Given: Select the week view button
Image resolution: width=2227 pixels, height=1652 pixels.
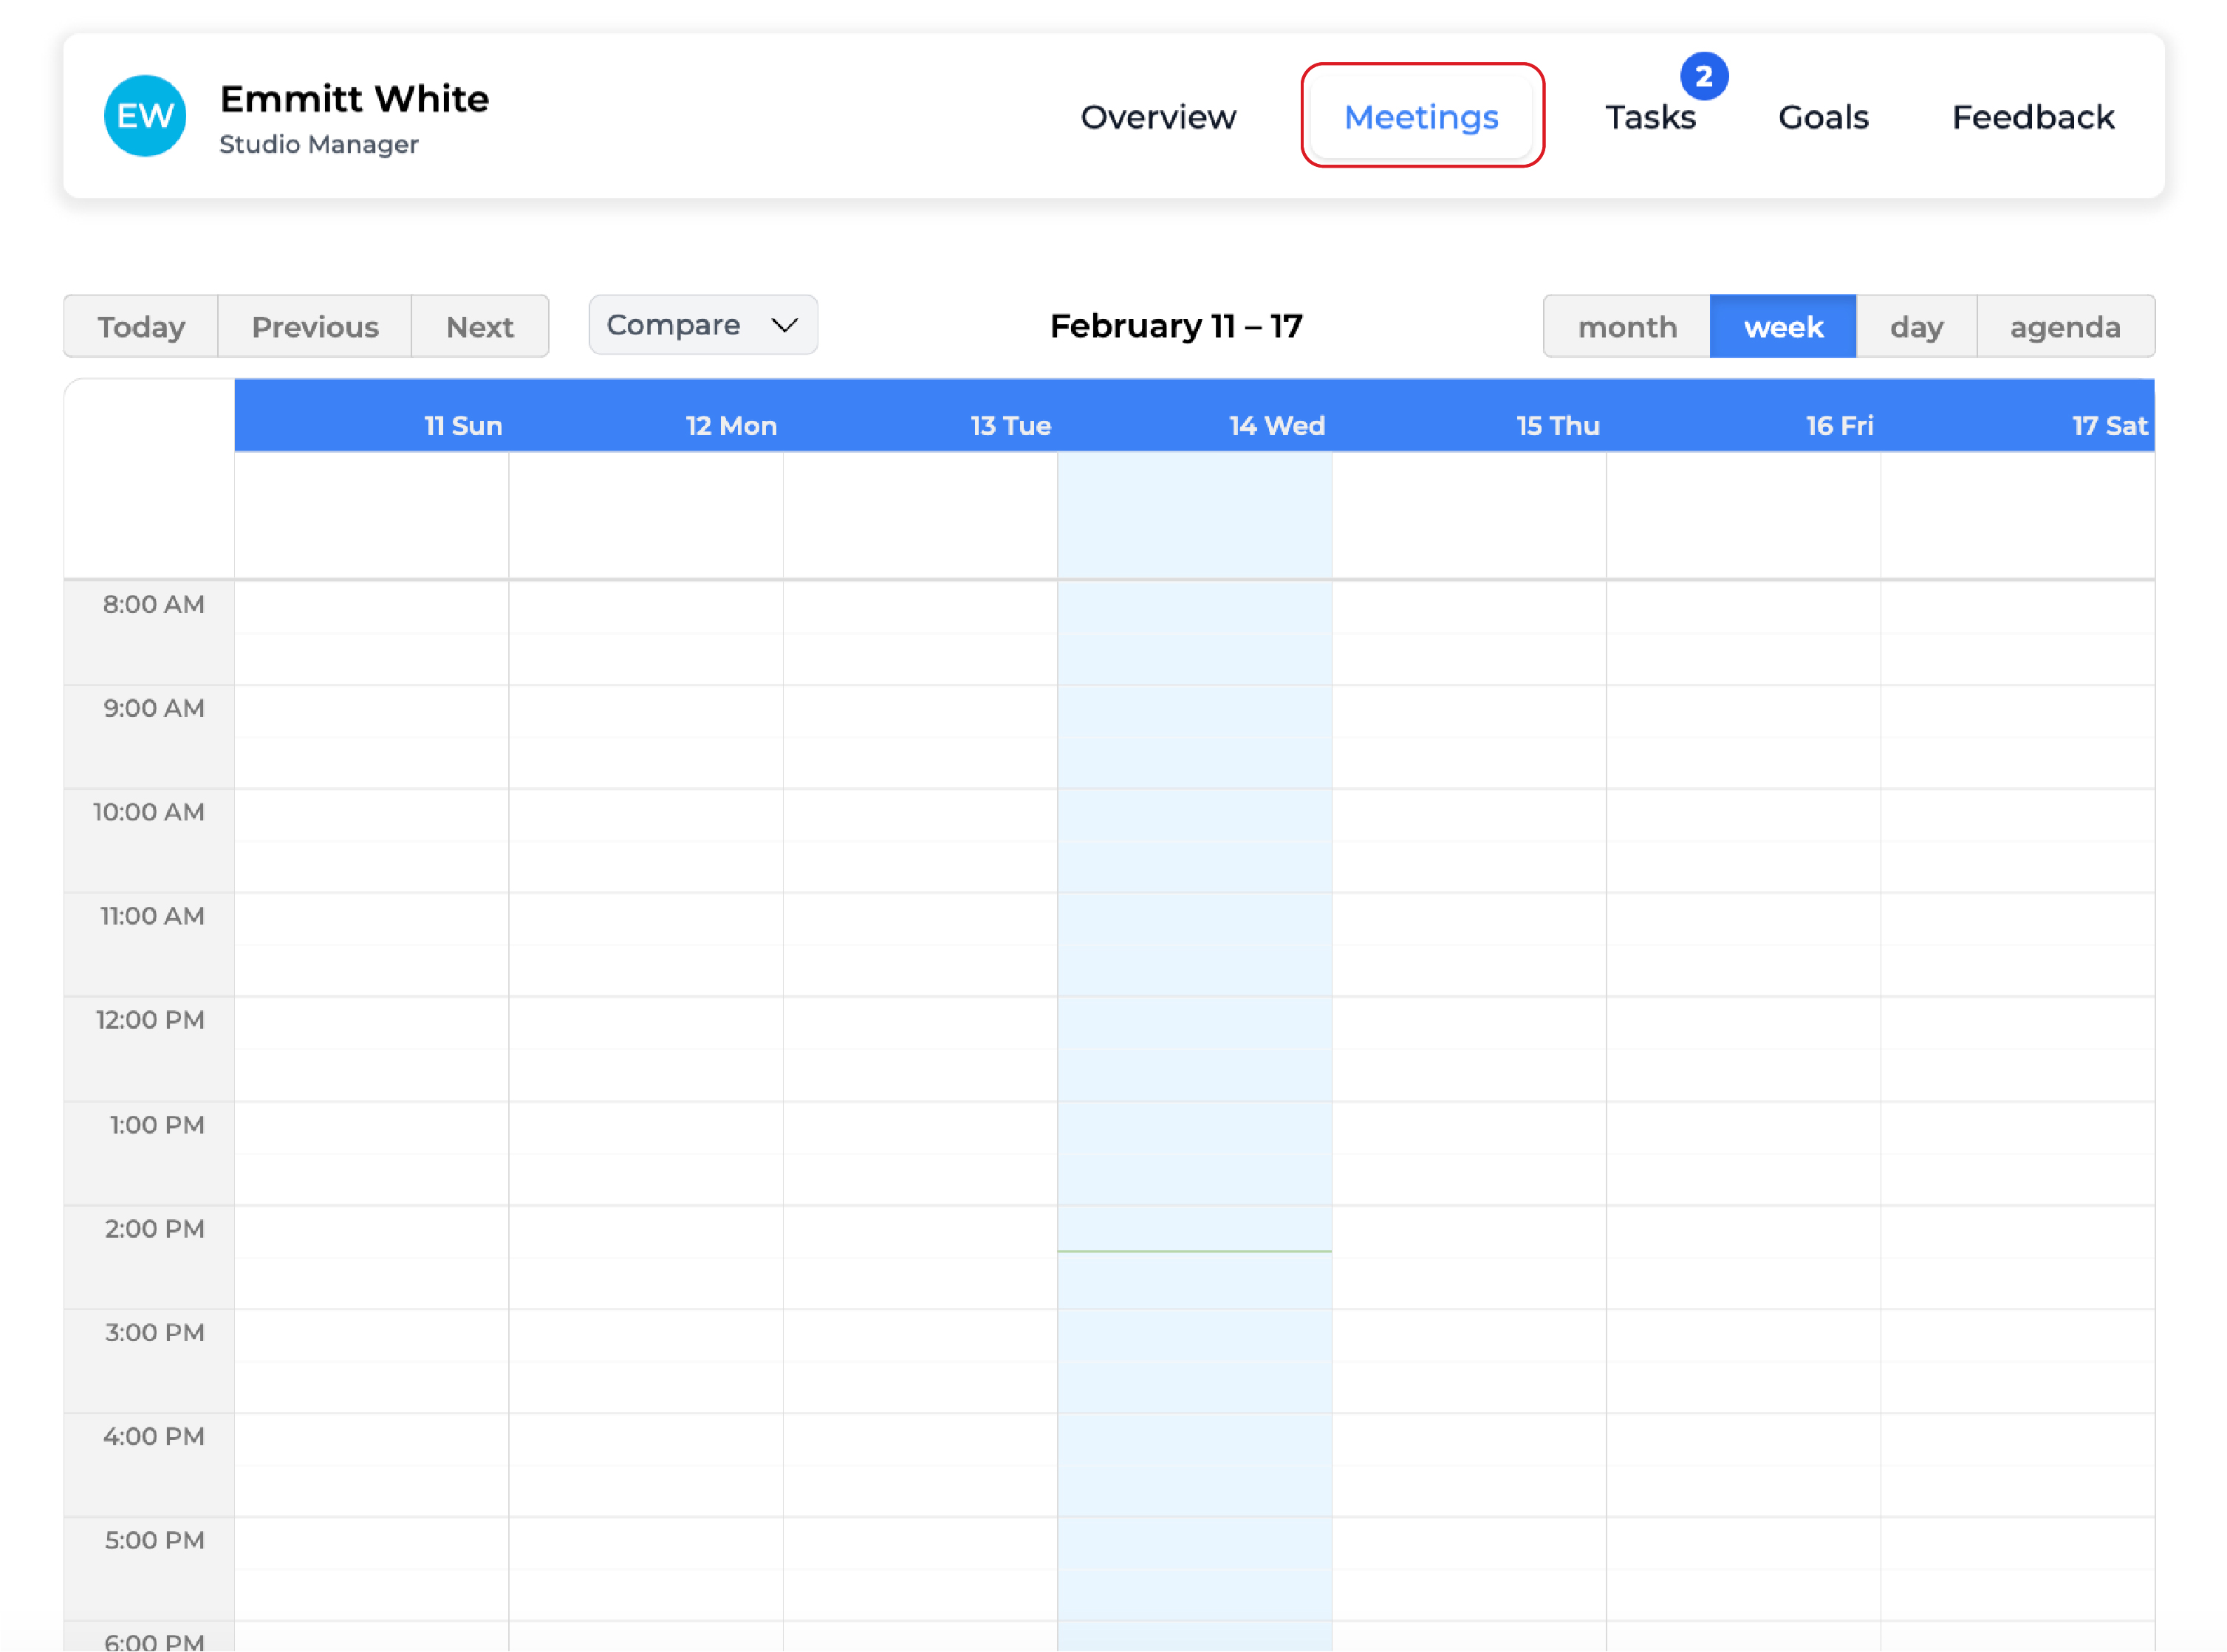Looking at the screenshot, I should click(1782, 327).
